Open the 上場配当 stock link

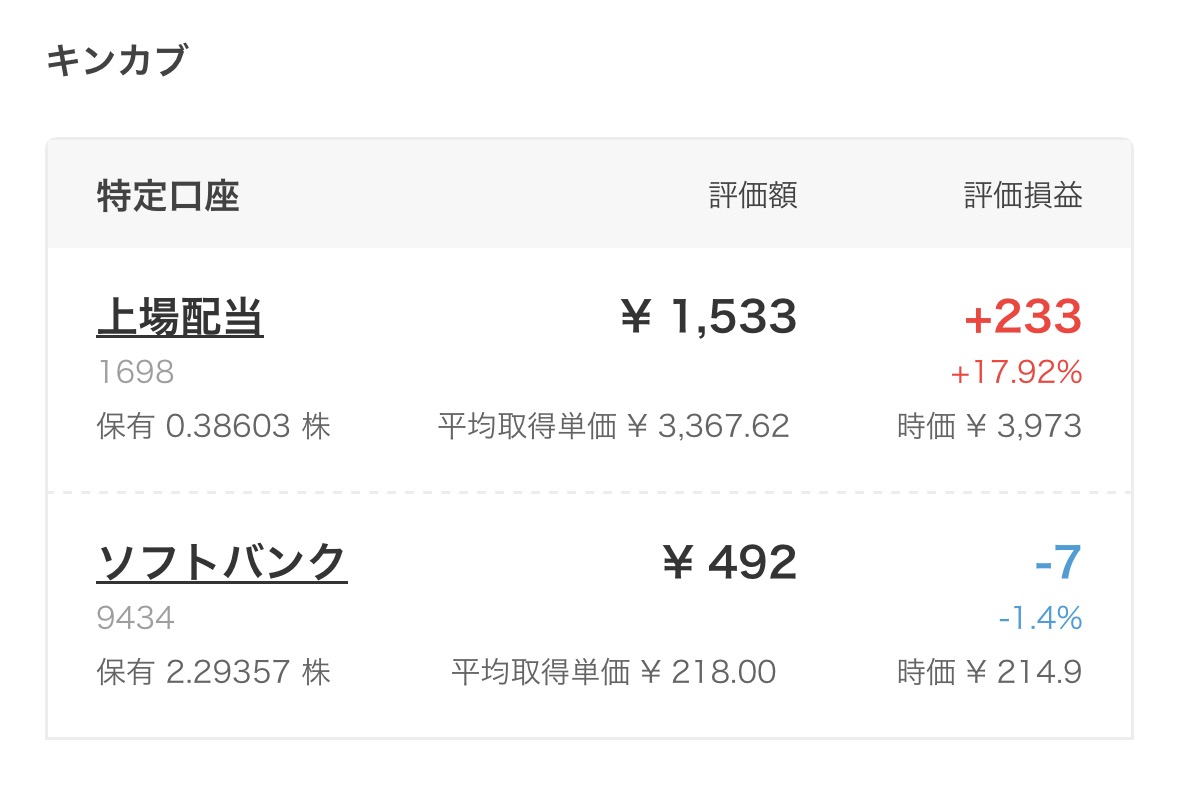coord(180,318)
